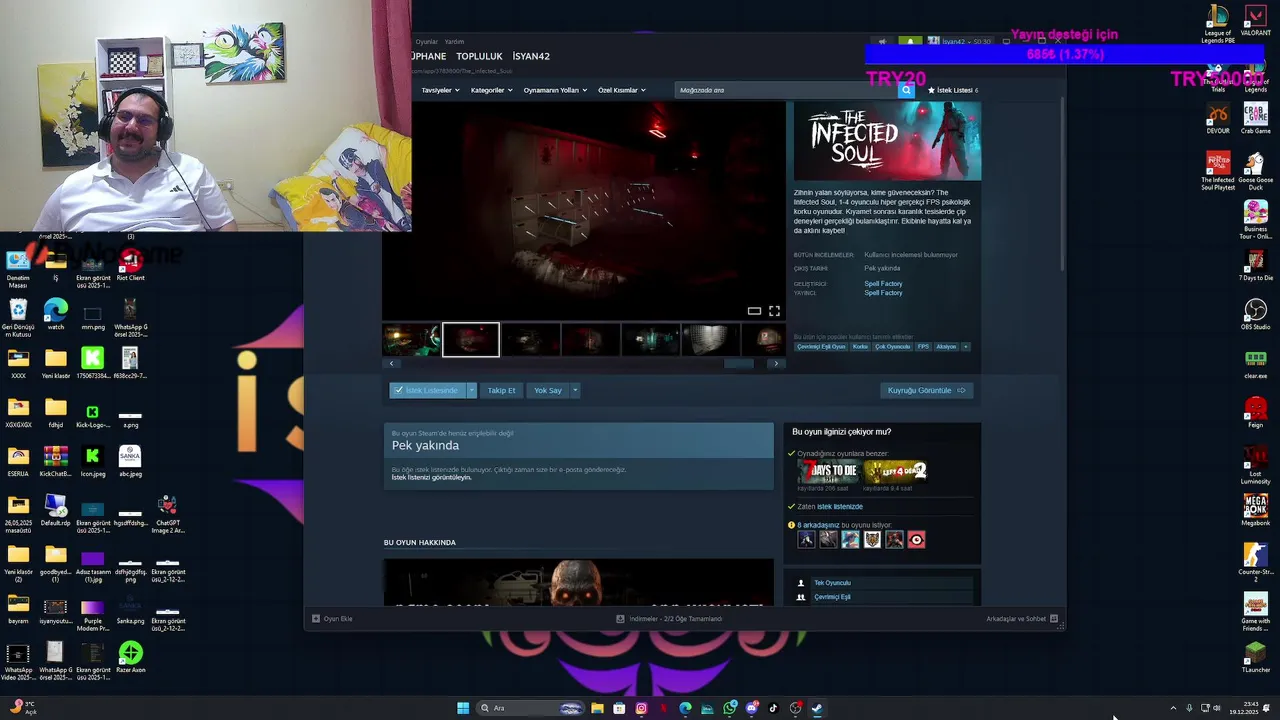Toggle fullscreen on the screenshot viewer
The width and height of the screenshot is (1280, 720).
click(x=774, y=311)
